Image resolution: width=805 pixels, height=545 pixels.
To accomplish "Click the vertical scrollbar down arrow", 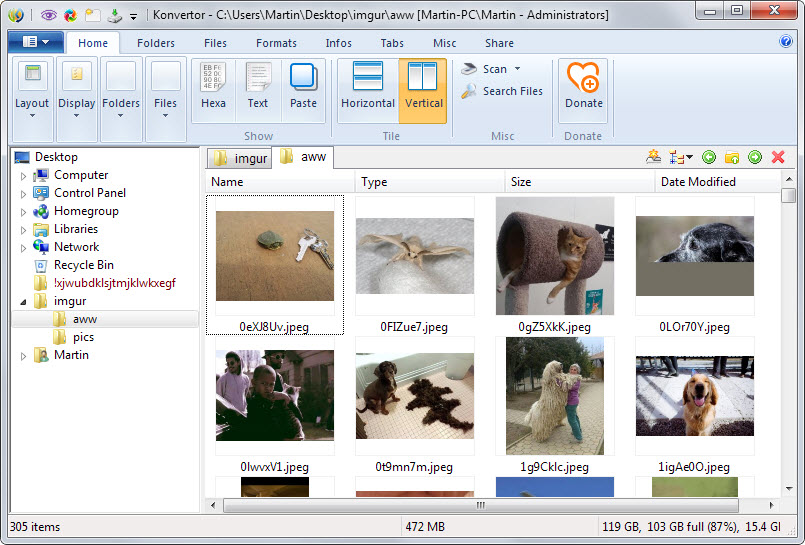I will pyautogui.click(x=789, y=489).
